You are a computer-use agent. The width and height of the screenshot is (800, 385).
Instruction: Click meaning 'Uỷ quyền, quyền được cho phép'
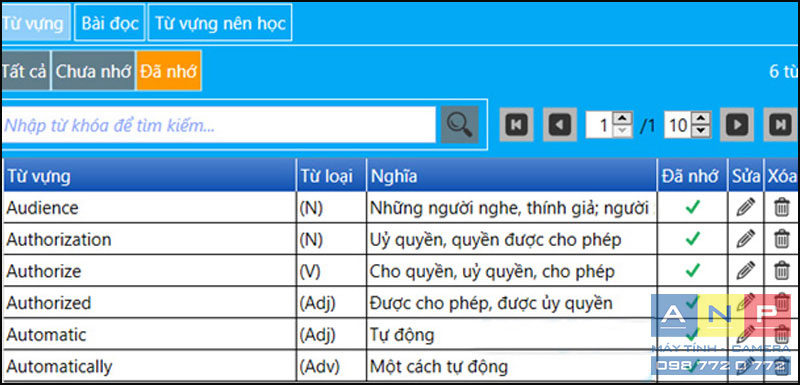tap(496, 240)
